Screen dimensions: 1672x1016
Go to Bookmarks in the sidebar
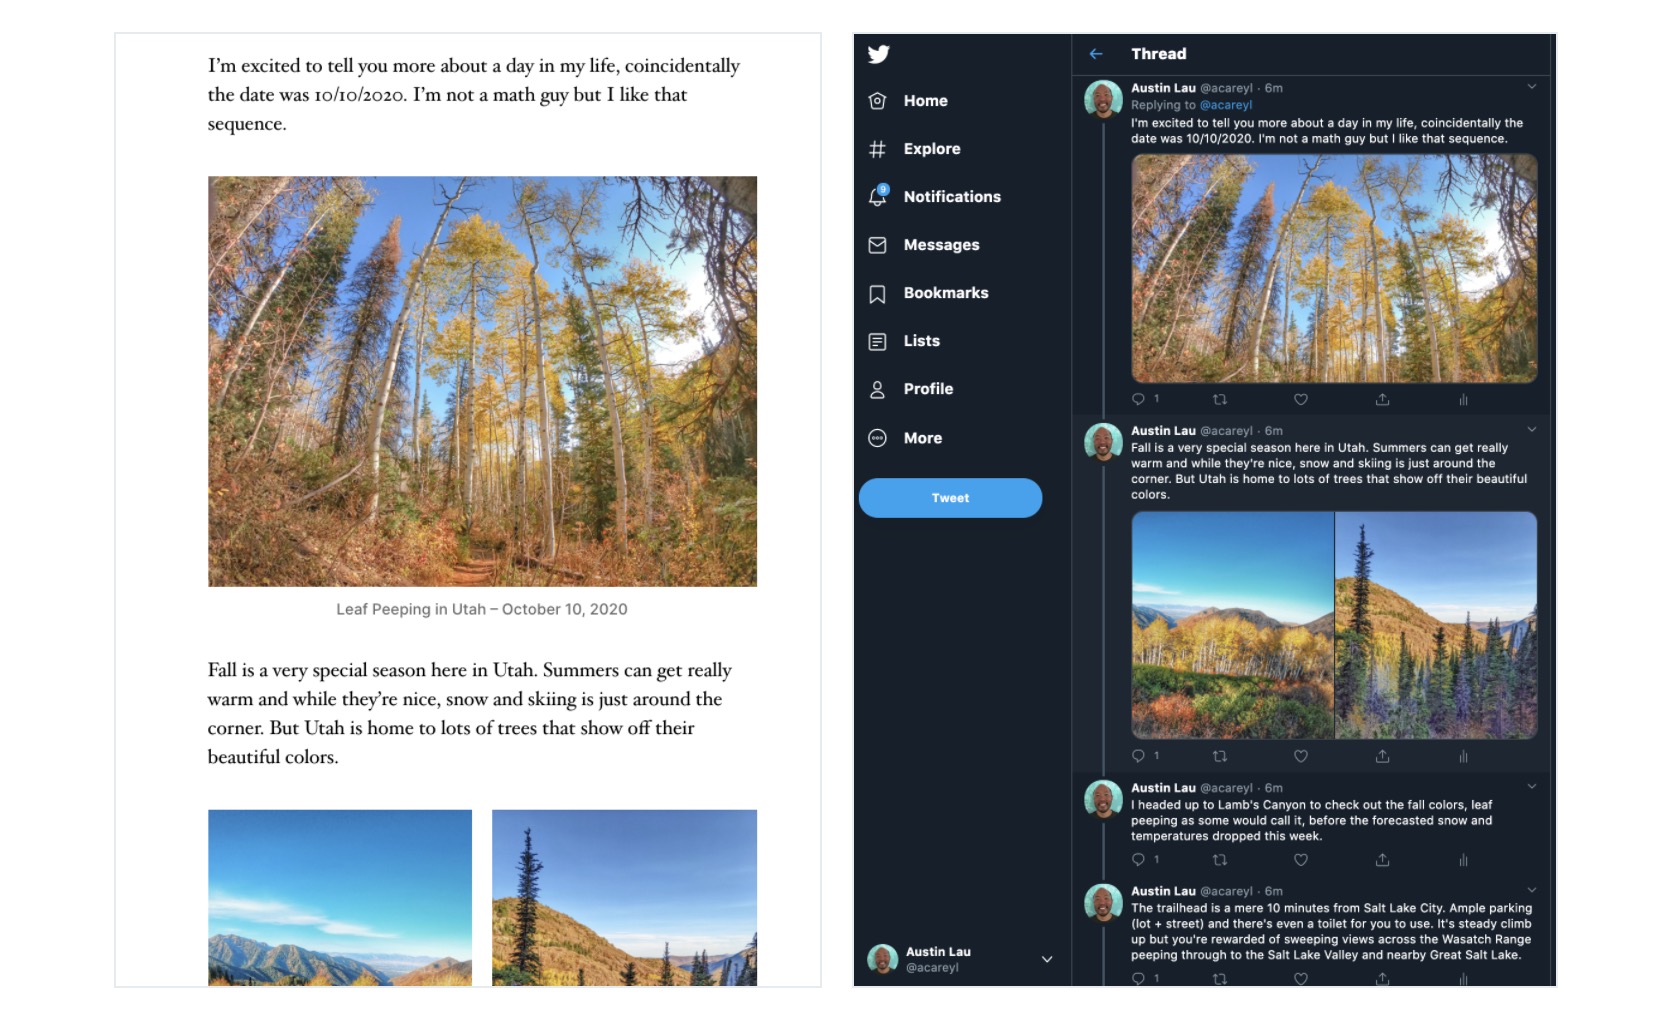(945, 293)
